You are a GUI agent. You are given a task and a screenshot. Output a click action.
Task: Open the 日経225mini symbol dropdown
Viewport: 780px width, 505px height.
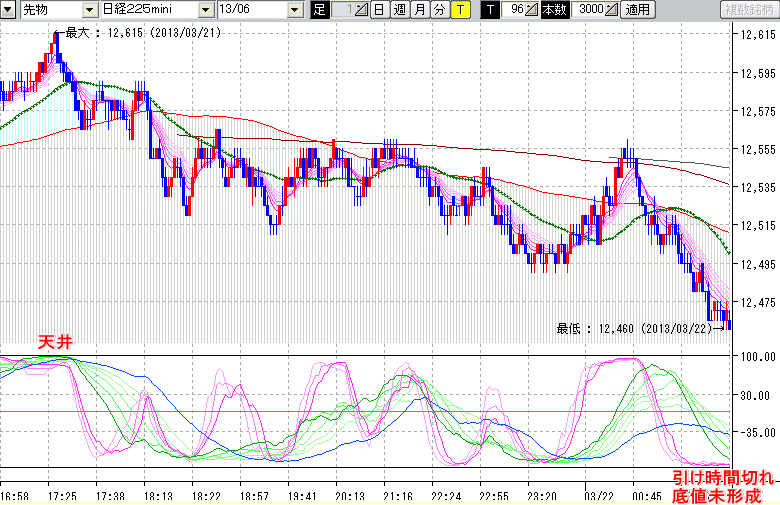tap(205, 10)
